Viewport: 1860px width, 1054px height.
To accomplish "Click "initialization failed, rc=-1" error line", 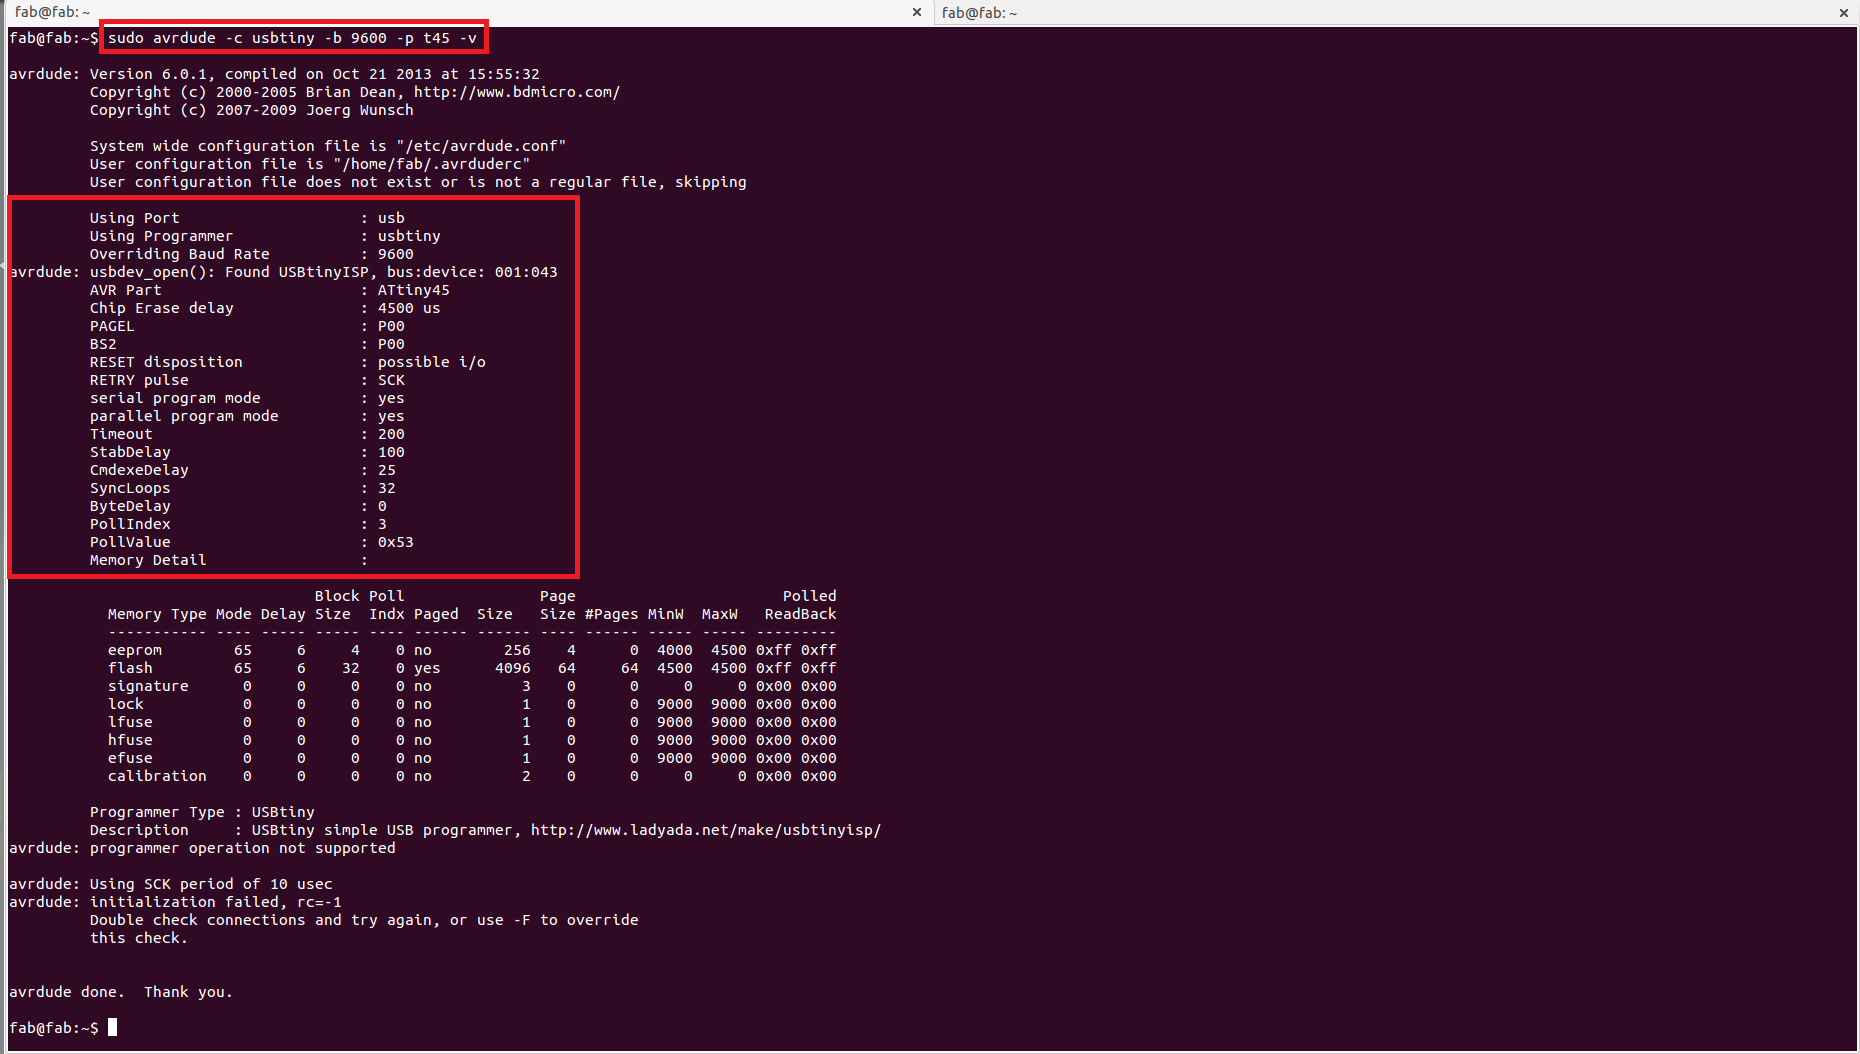I will coord(216,902).
